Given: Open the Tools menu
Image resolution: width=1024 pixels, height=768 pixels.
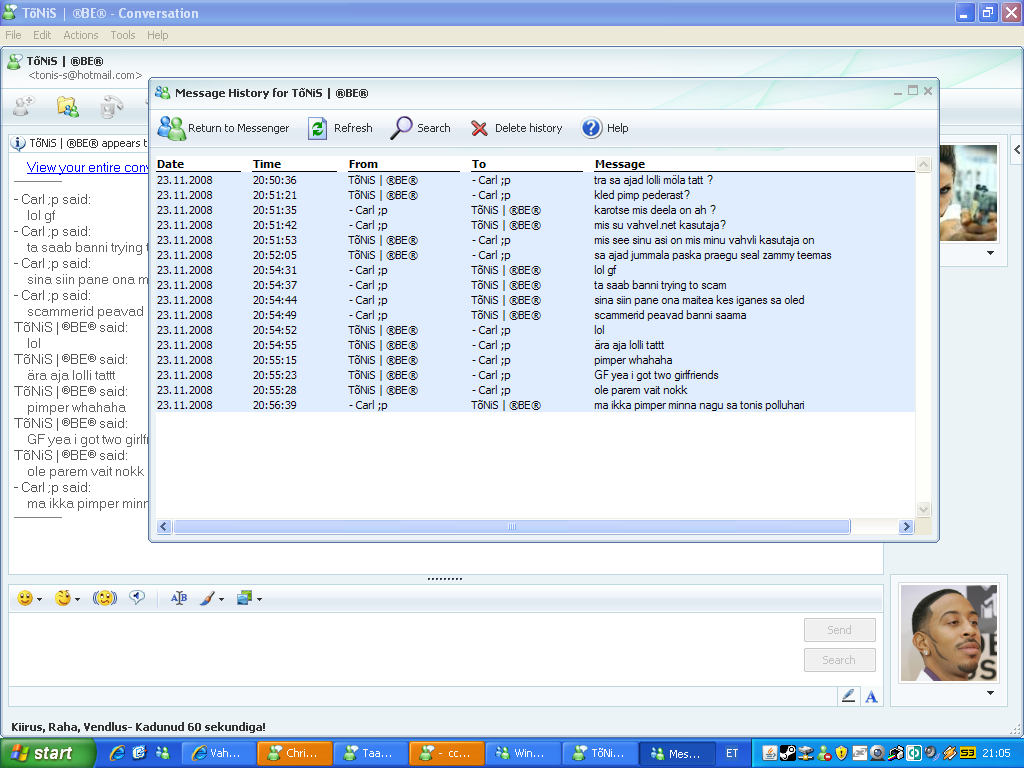Looking at the screenshot, I should (123, 35).
